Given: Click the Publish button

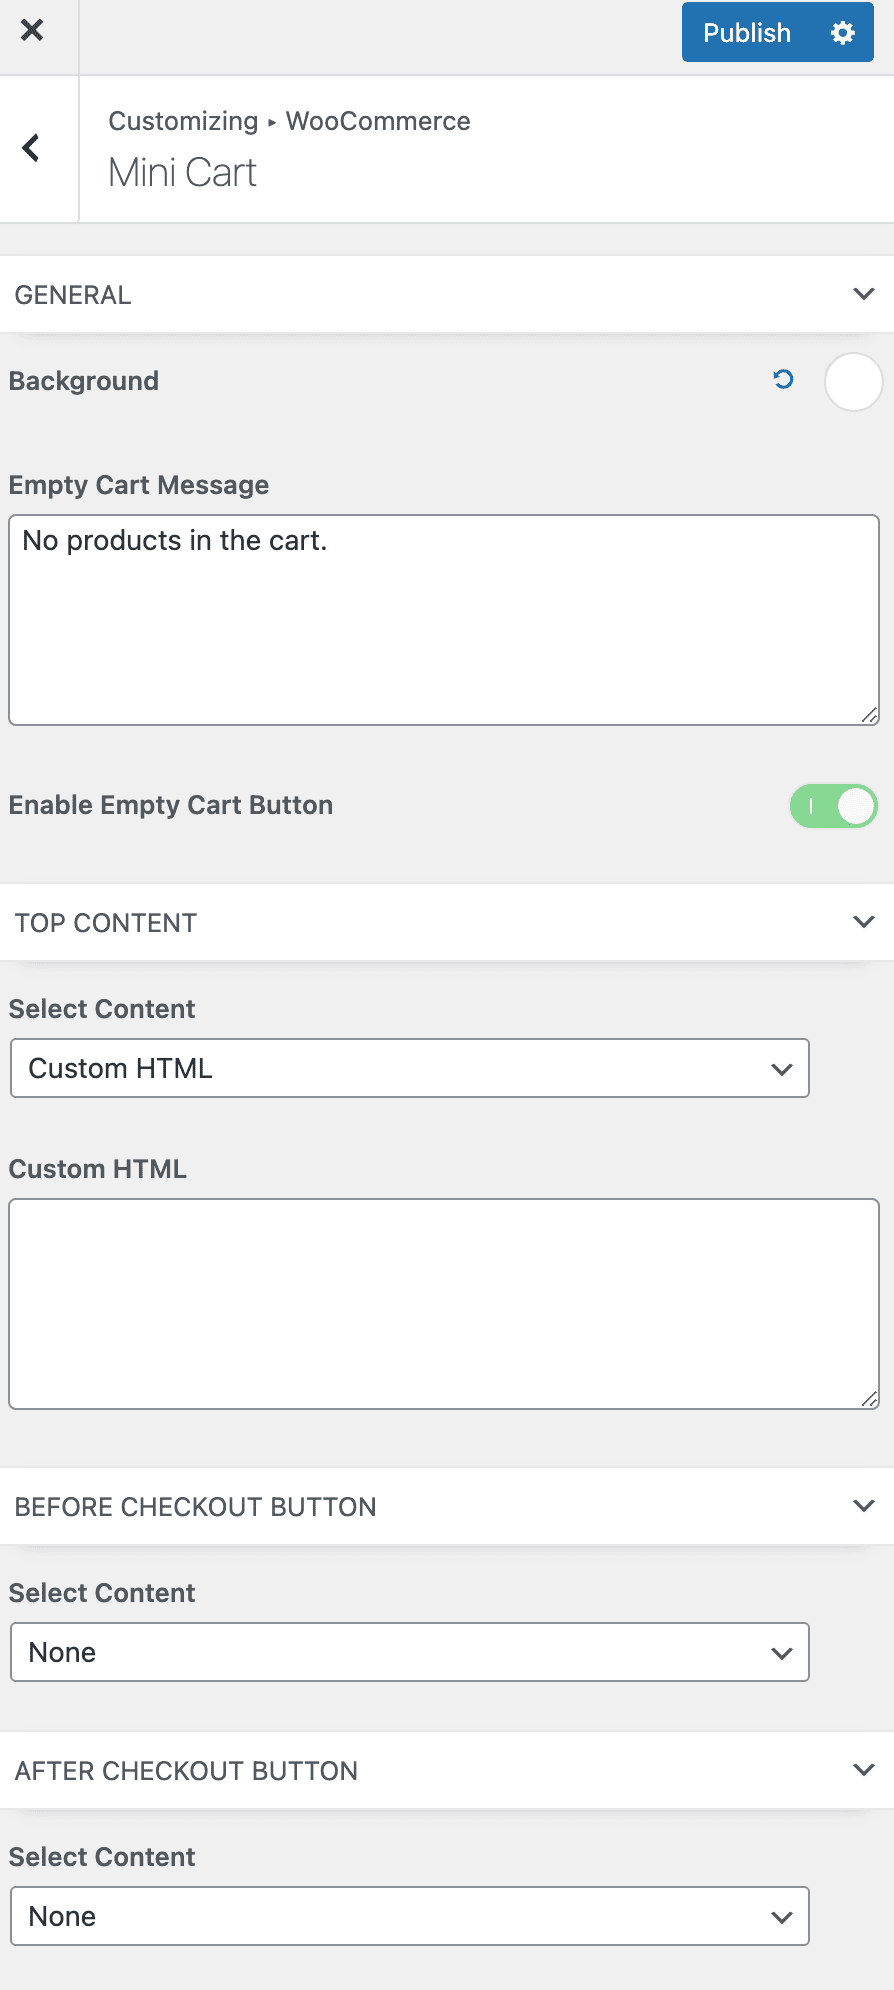Looking at the screenshot, I should point(747,33).
